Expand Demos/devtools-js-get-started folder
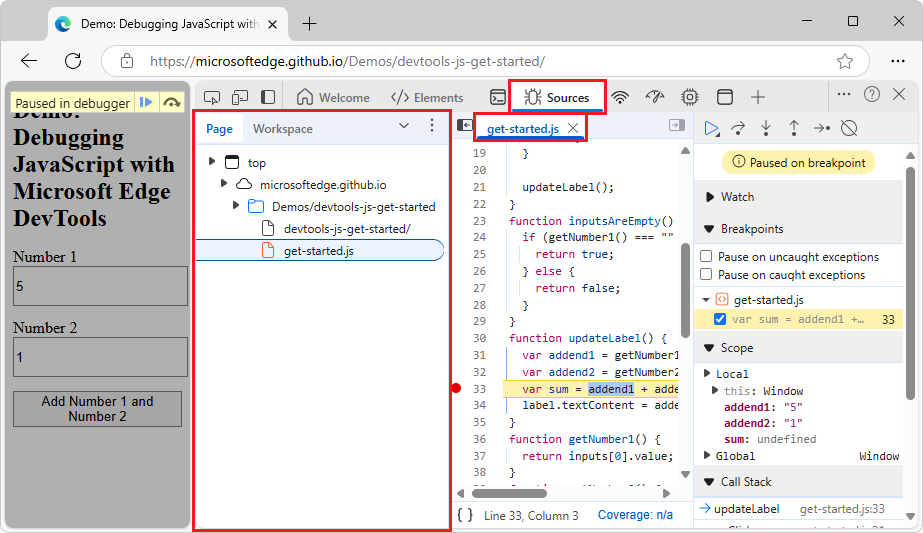The width and height of the screenshot is (923, 533). pos(235,206)
